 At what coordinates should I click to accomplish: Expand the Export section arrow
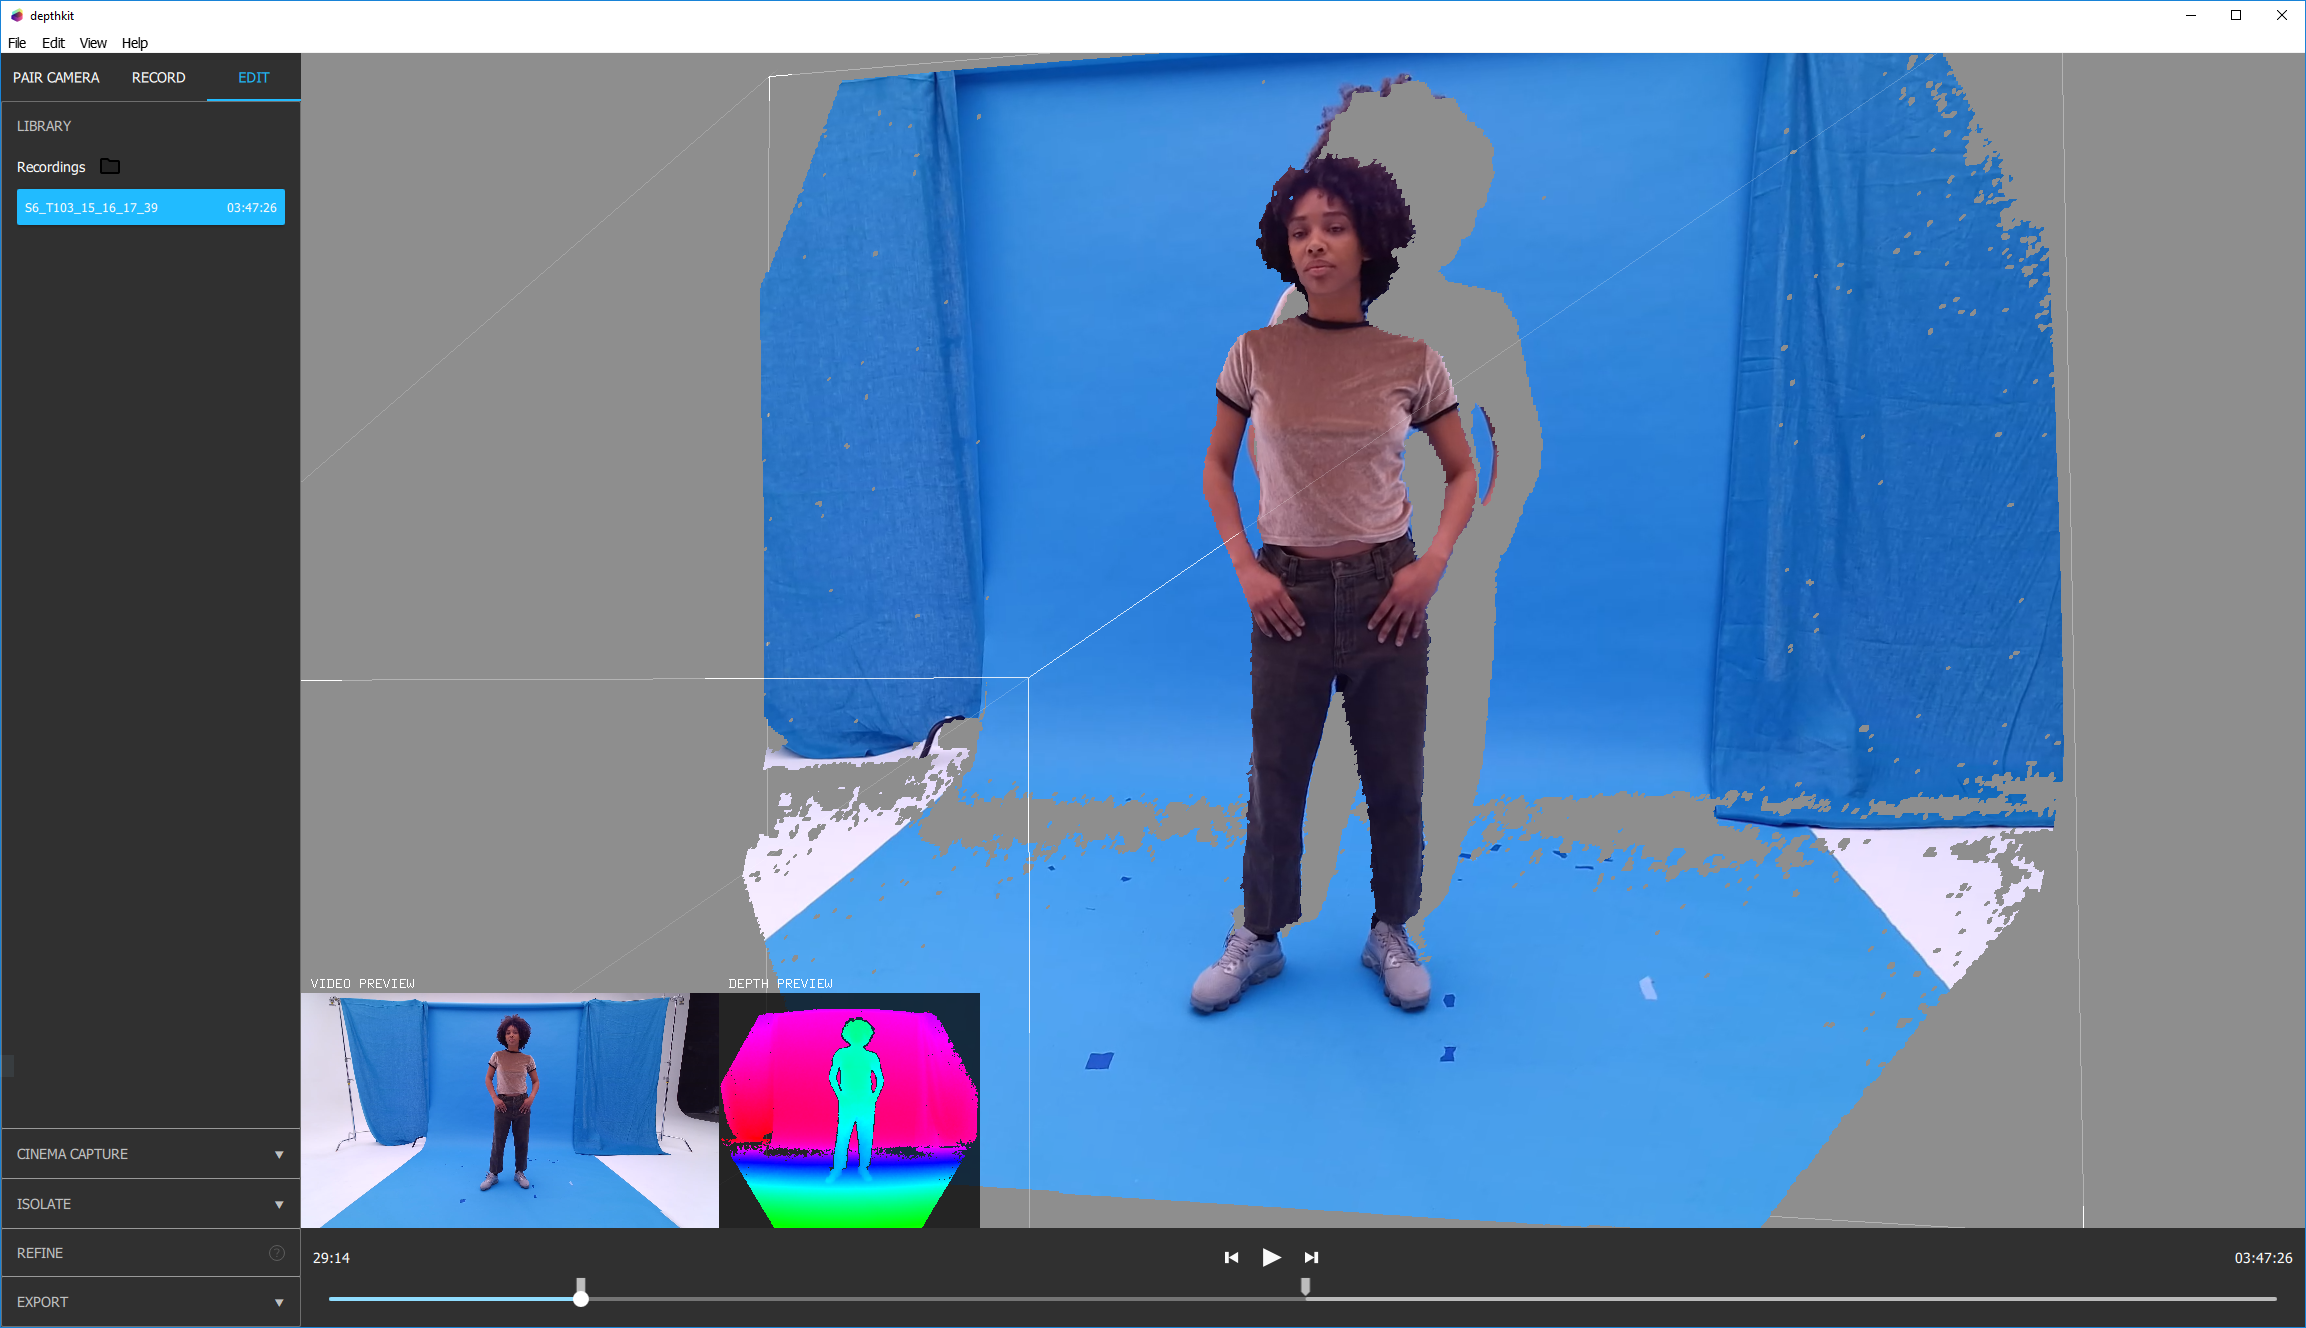[279, 1302]
